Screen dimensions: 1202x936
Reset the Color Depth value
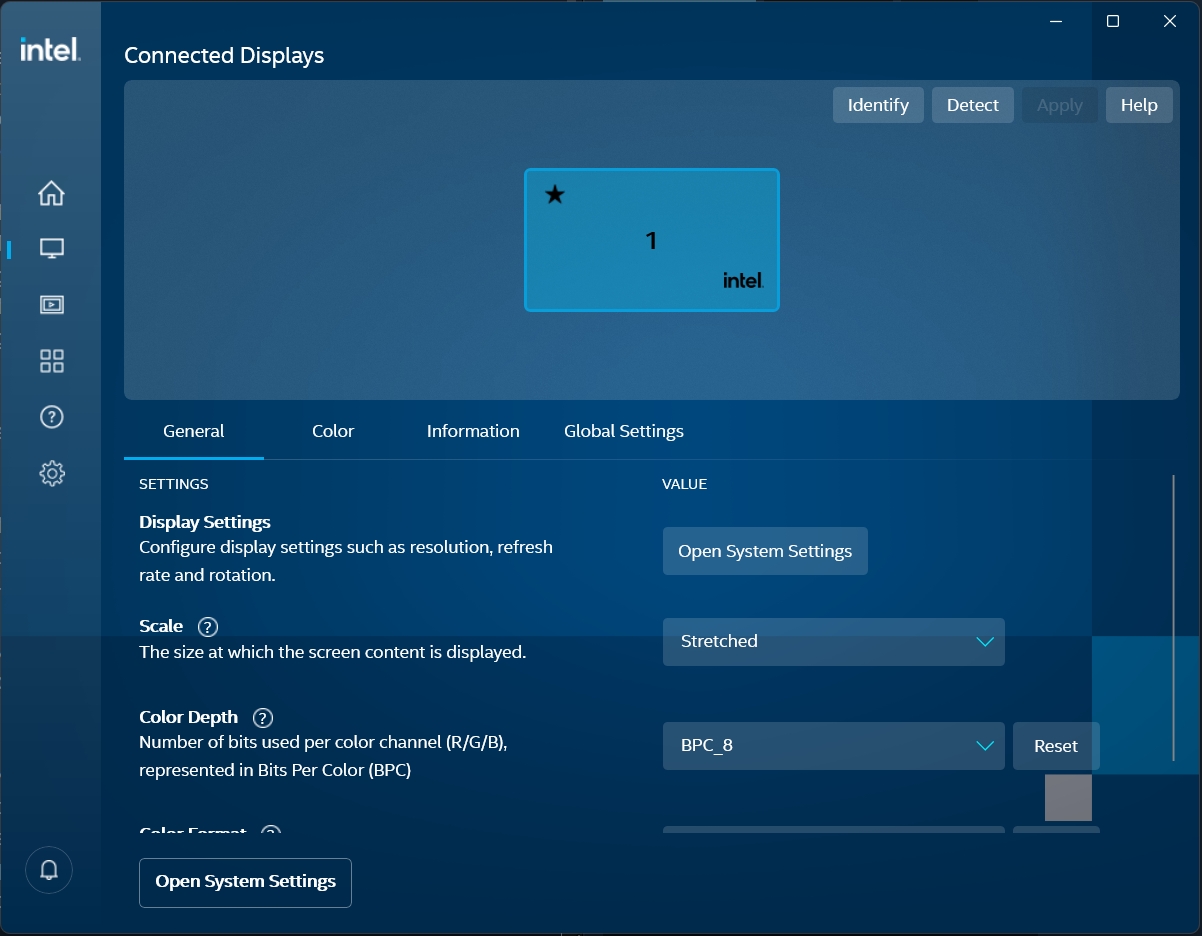pos(1056,746)
